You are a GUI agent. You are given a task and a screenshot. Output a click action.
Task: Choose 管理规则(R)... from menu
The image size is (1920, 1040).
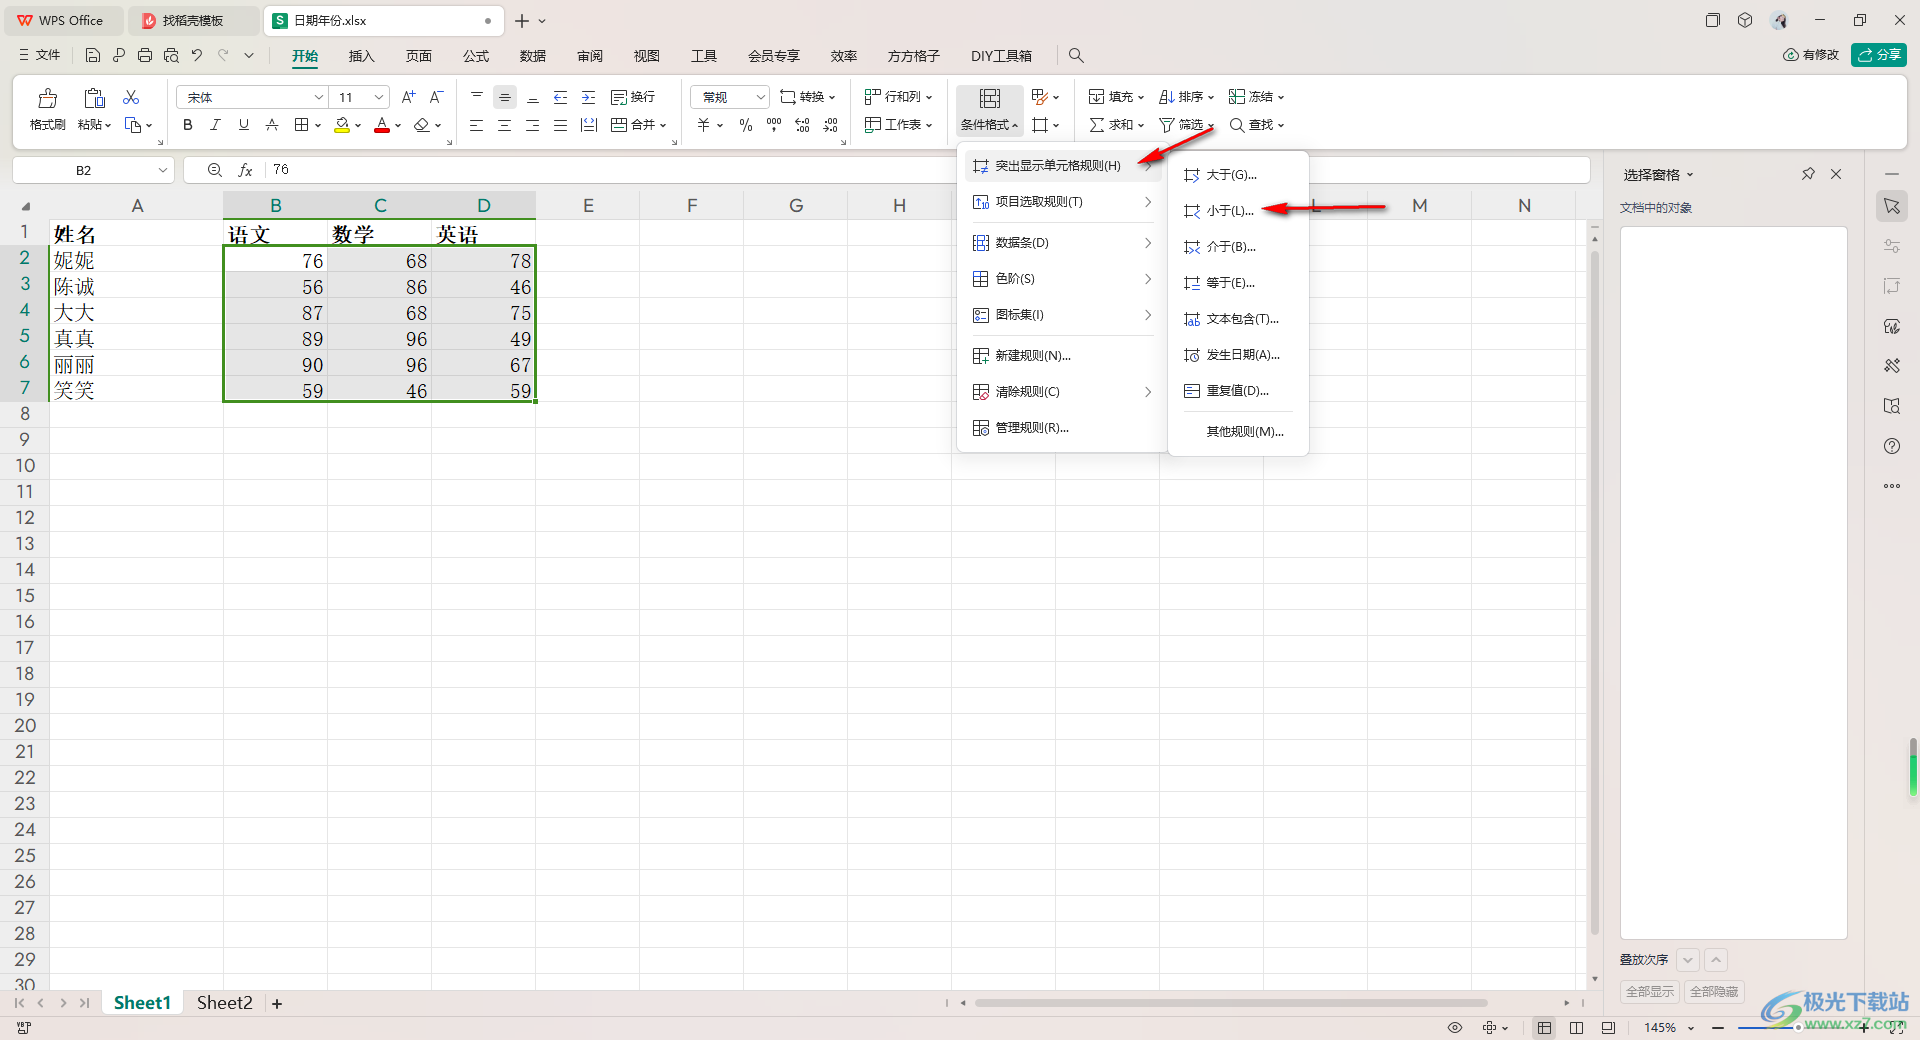pos(1062,428)
